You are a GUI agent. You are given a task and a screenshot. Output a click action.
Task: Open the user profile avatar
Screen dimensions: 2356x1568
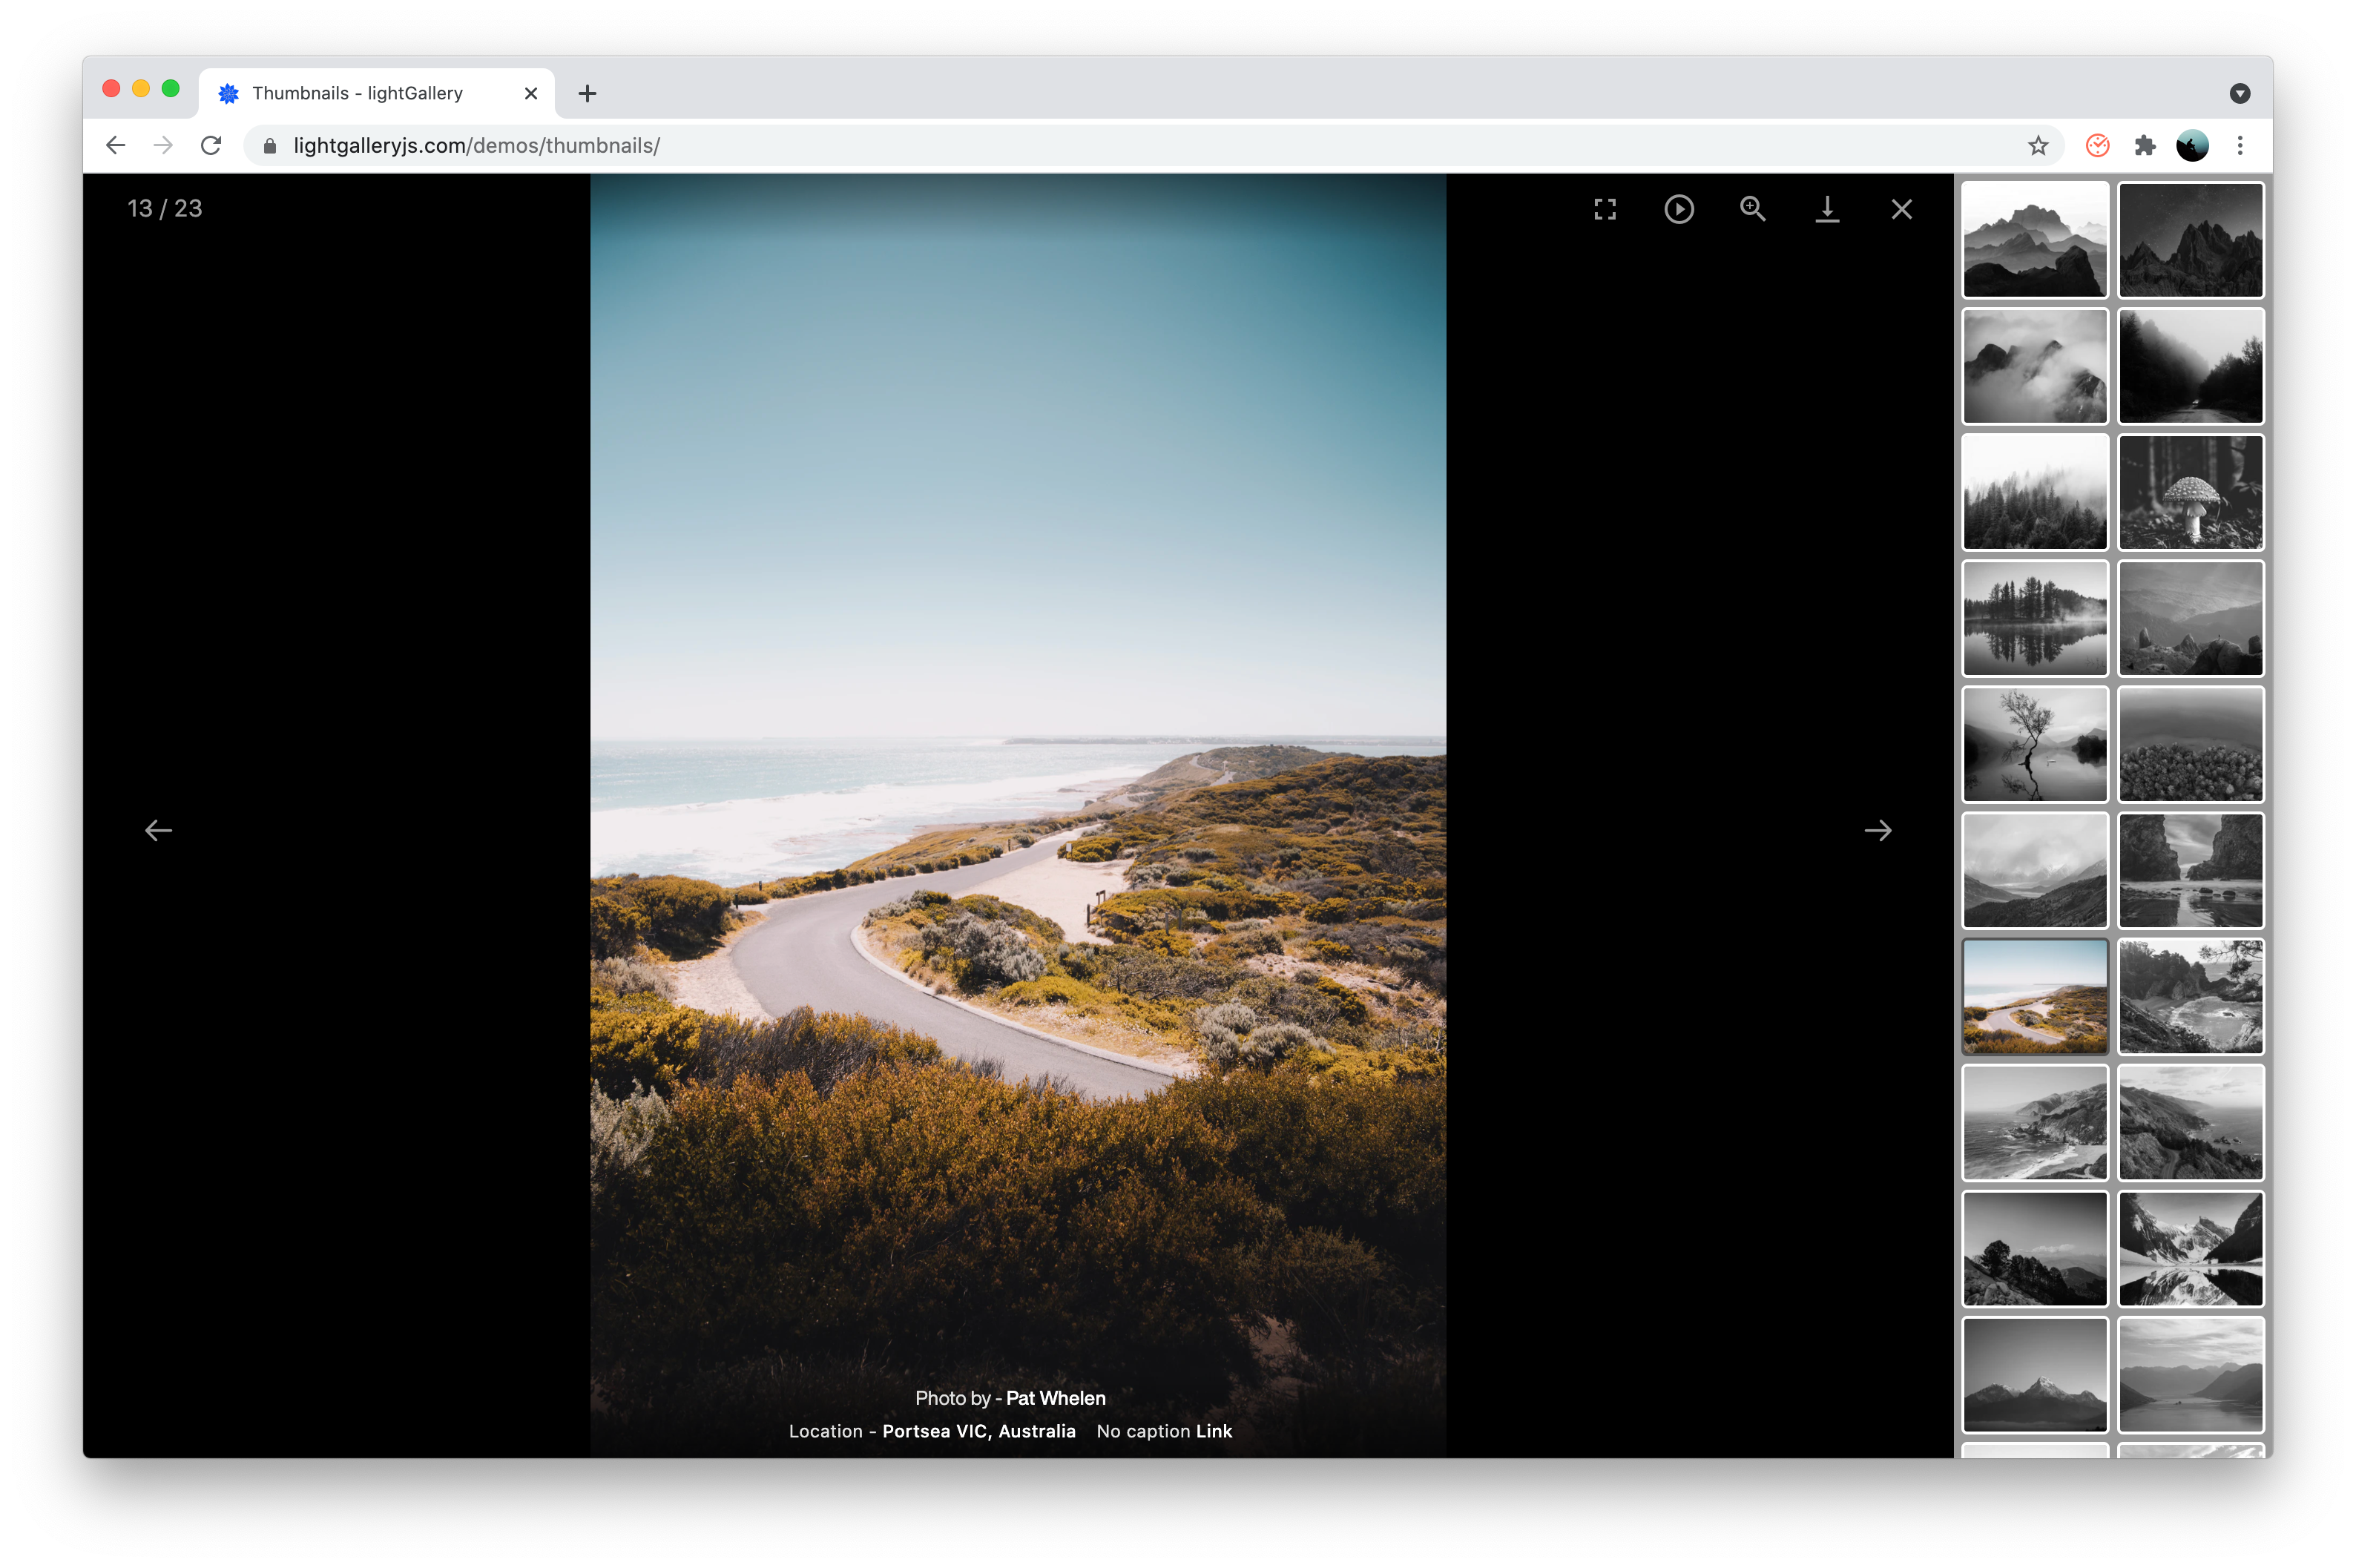tap(2191, 146)
